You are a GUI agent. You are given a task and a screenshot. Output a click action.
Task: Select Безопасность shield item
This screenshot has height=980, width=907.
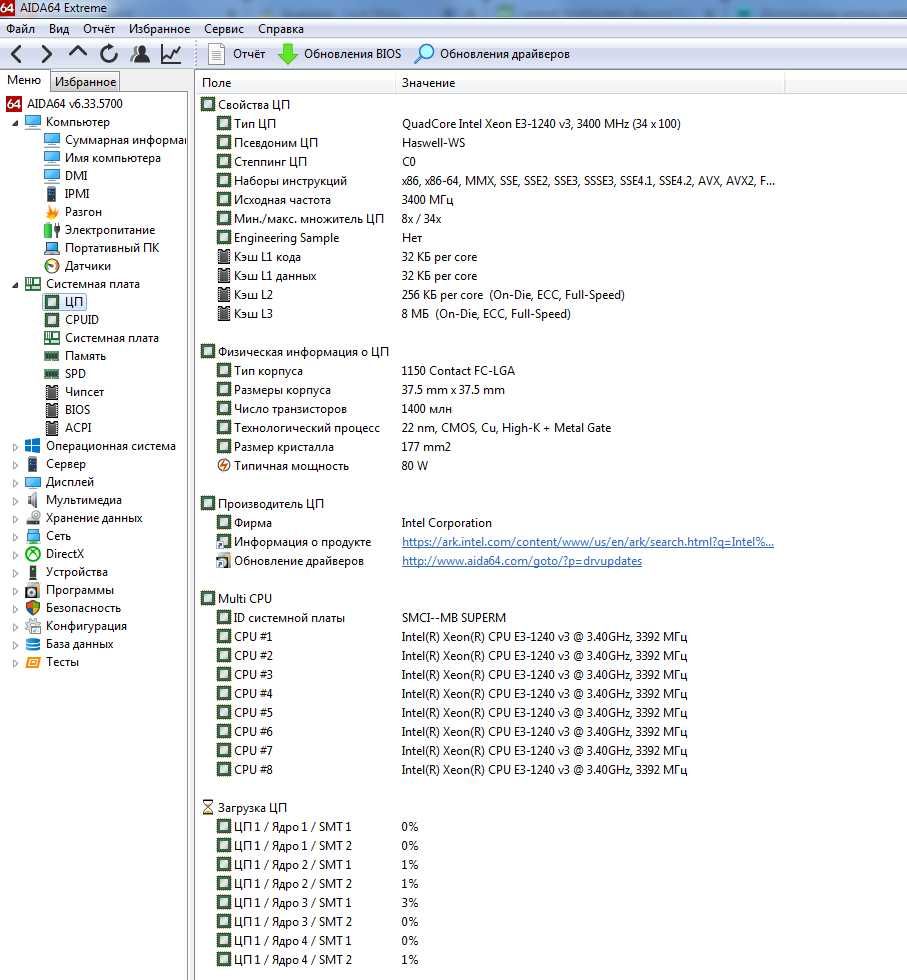point(74,608)
